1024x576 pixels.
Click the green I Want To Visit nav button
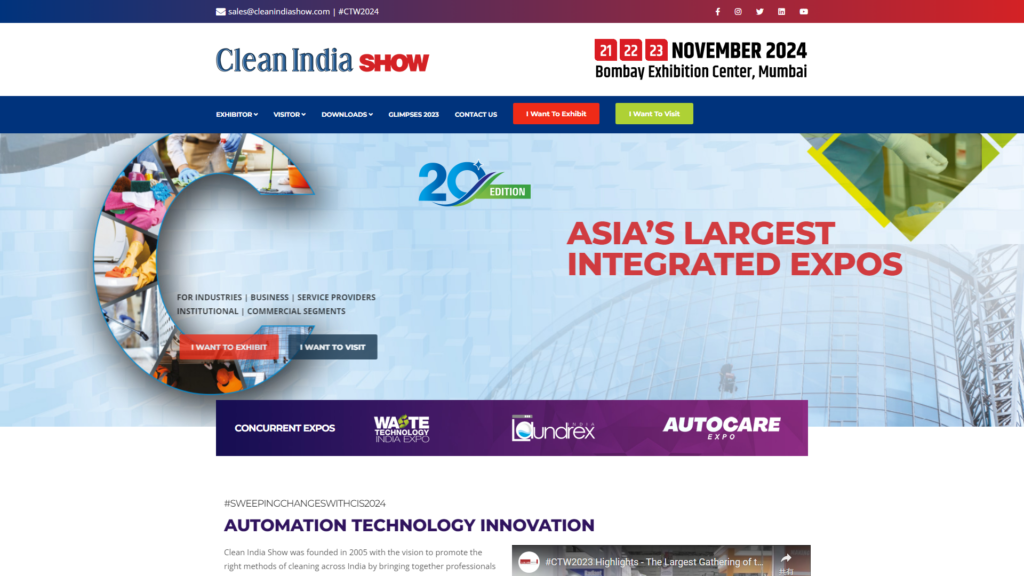pos(654,114)
